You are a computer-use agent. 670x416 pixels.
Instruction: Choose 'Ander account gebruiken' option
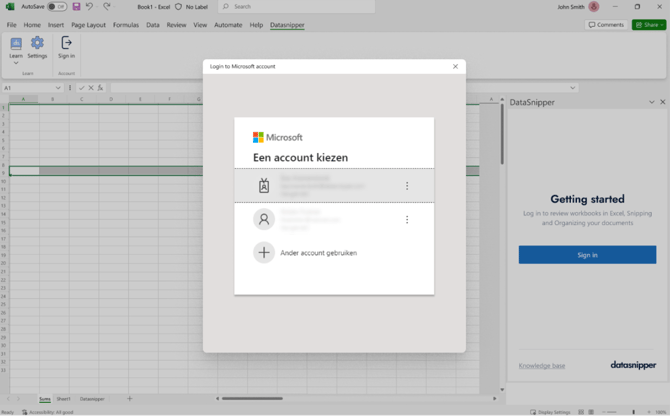coord(318,253)
